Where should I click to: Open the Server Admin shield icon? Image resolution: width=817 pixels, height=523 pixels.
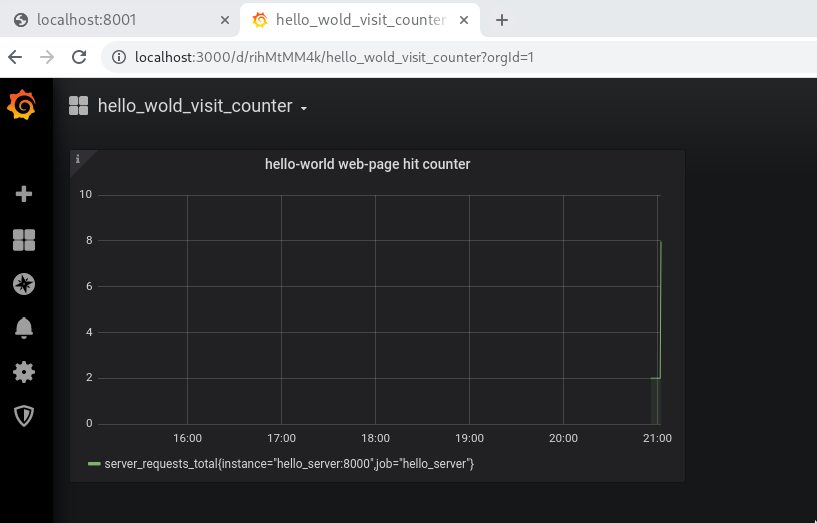pyautogui.click(x=23, y=416)
